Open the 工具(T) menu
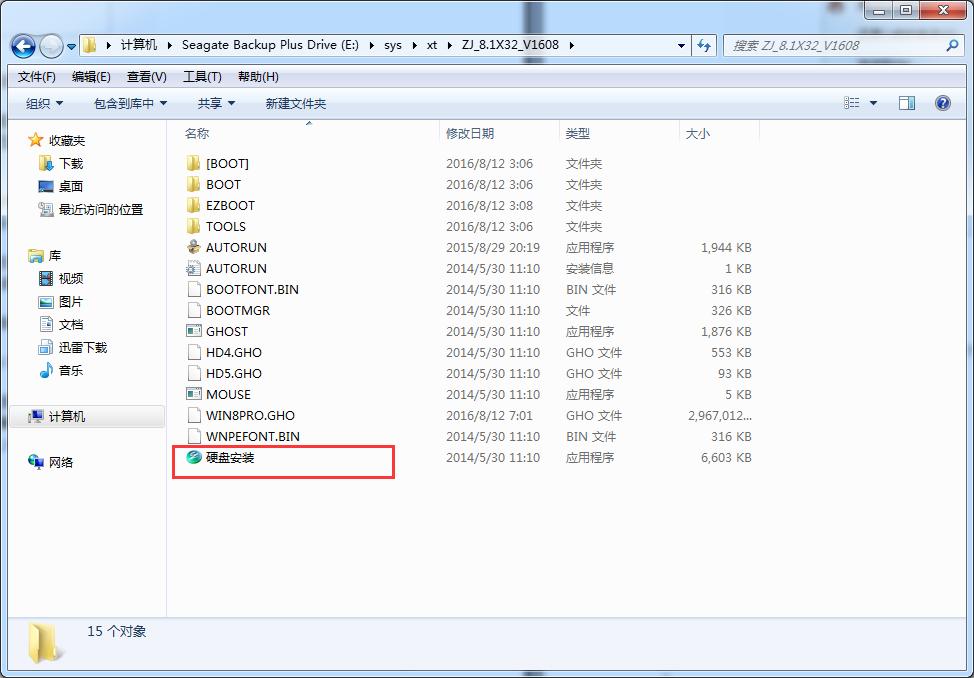 point(201,77)
